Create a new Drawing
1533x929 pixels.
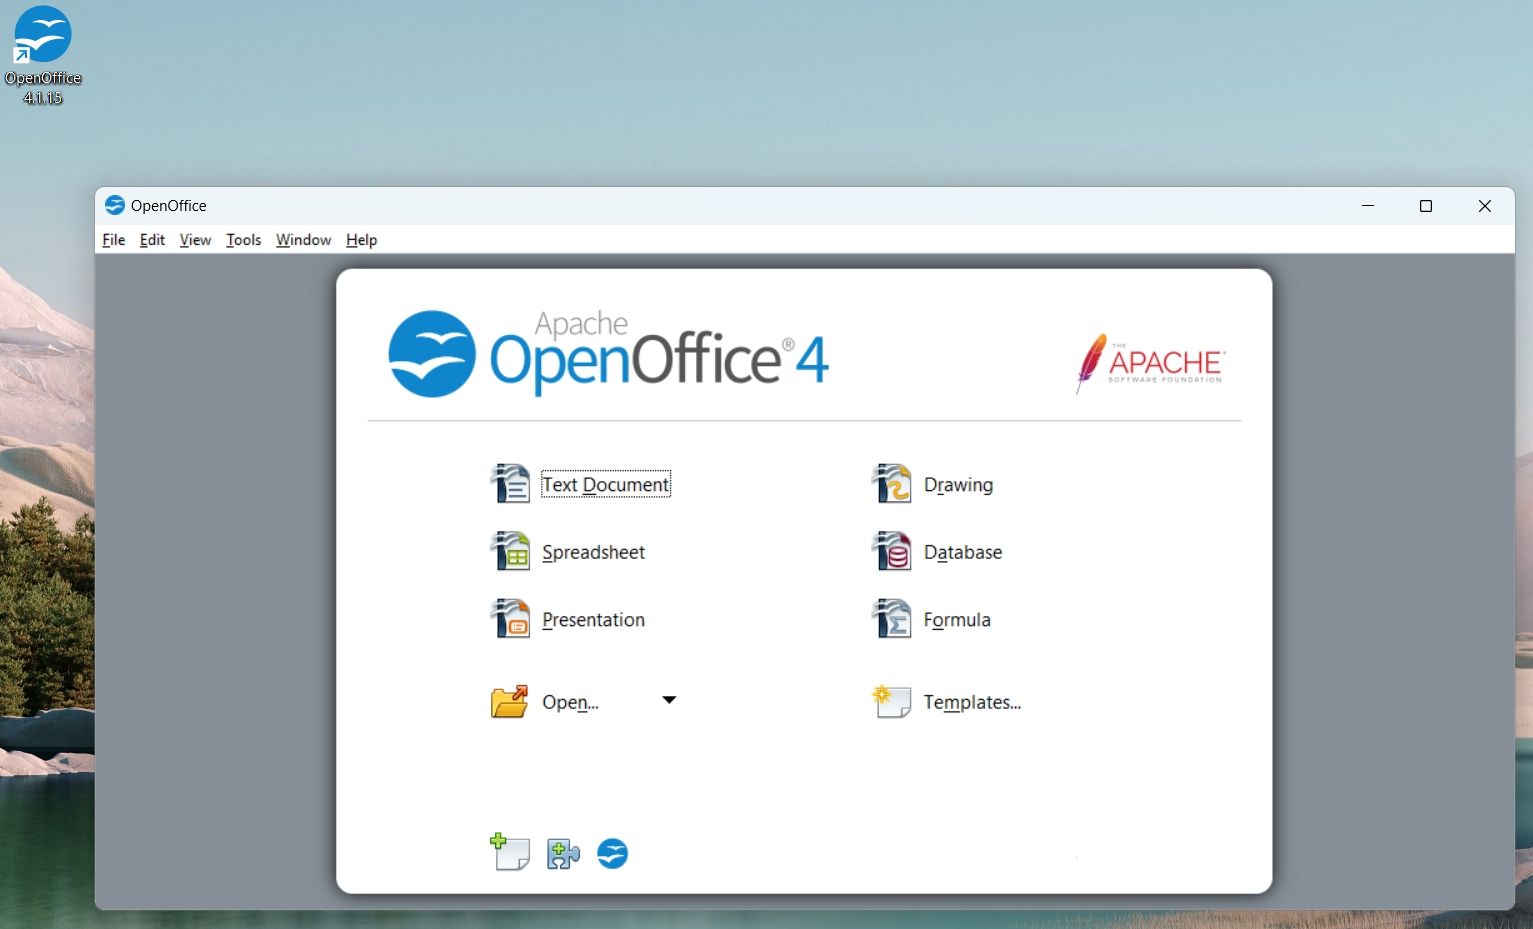[x=958, y=485]
